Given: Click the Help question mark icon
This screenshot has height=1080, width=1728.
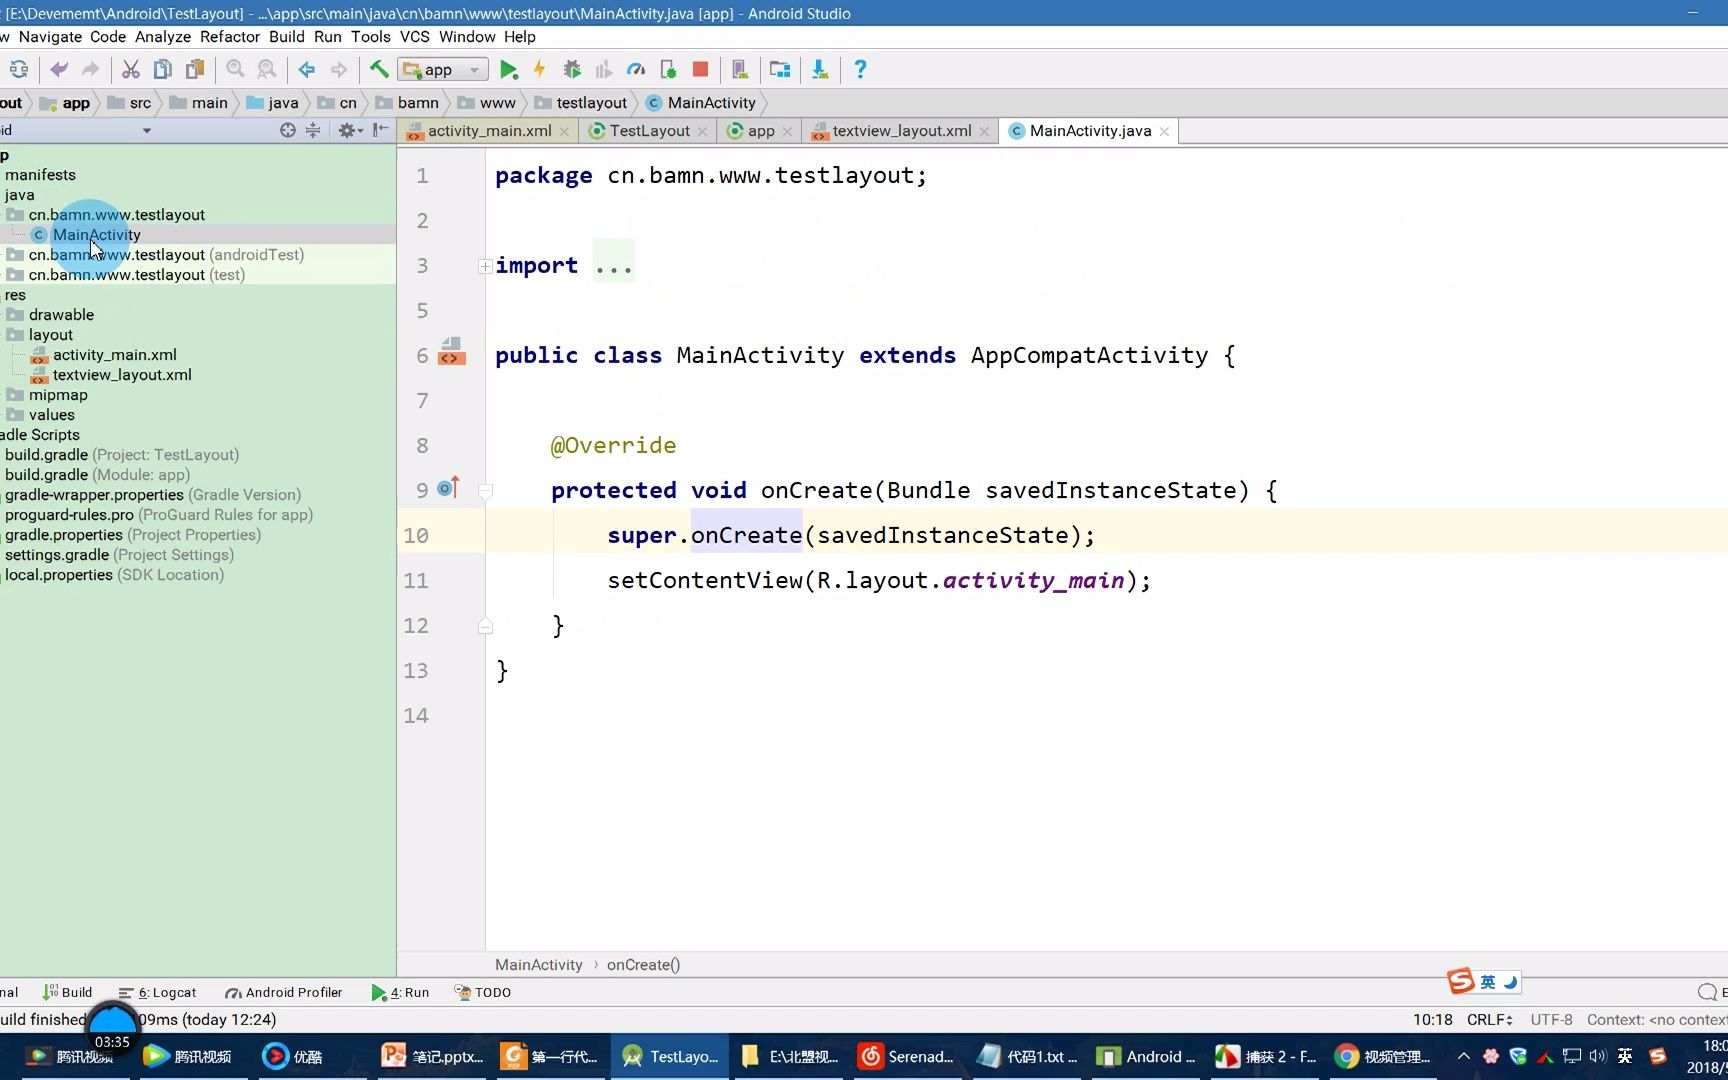Looking at the screenshot, I should coord(860,70).
